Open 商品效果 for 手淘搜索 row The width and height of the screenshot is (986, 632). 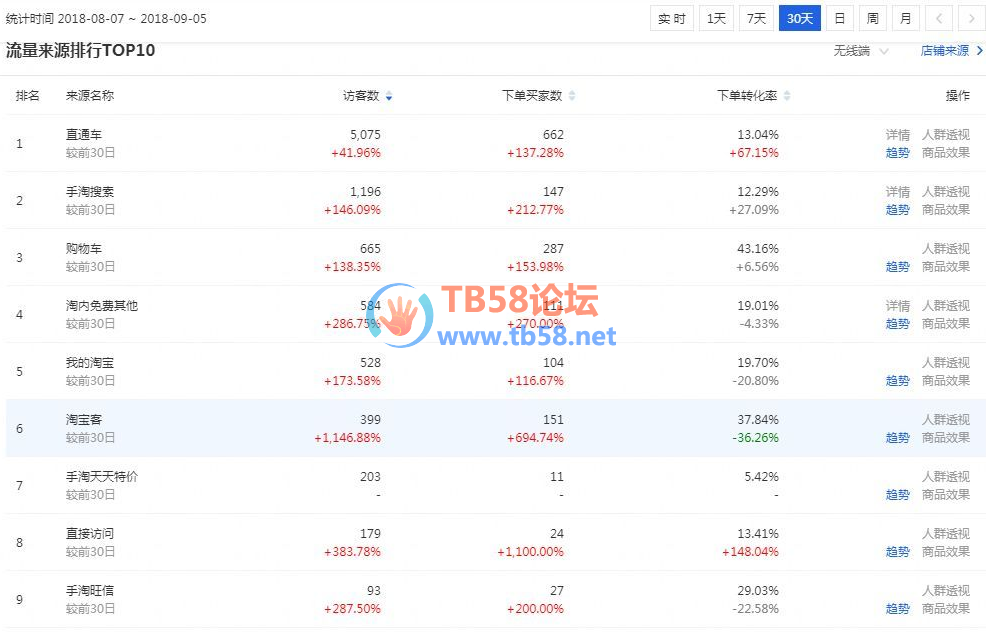946,210
